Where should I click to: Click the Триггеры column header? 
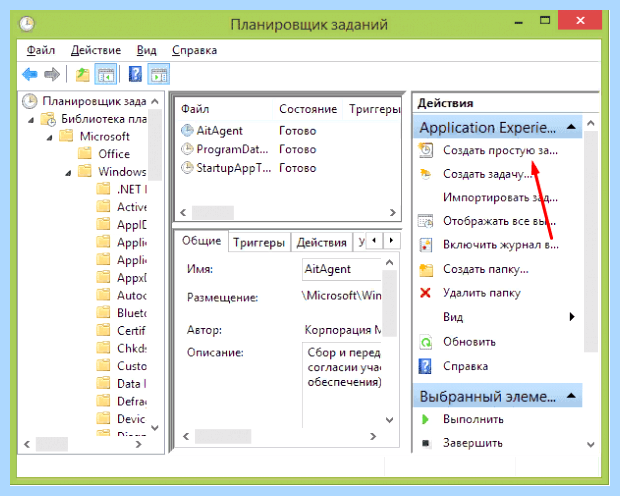click(372, 109)
